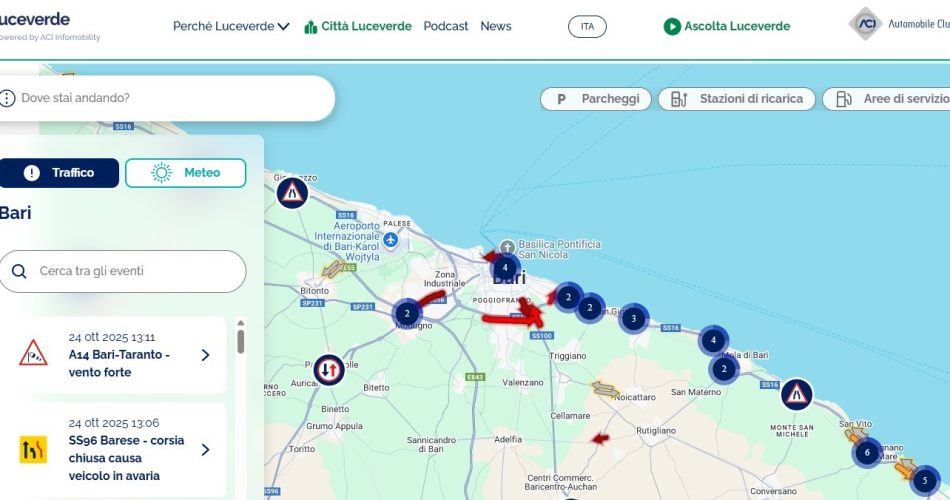Viewport: 950px width, 500px height.
Task: Open Città Luceverde page
Action: pyautogui.click(x=358, y=26)
